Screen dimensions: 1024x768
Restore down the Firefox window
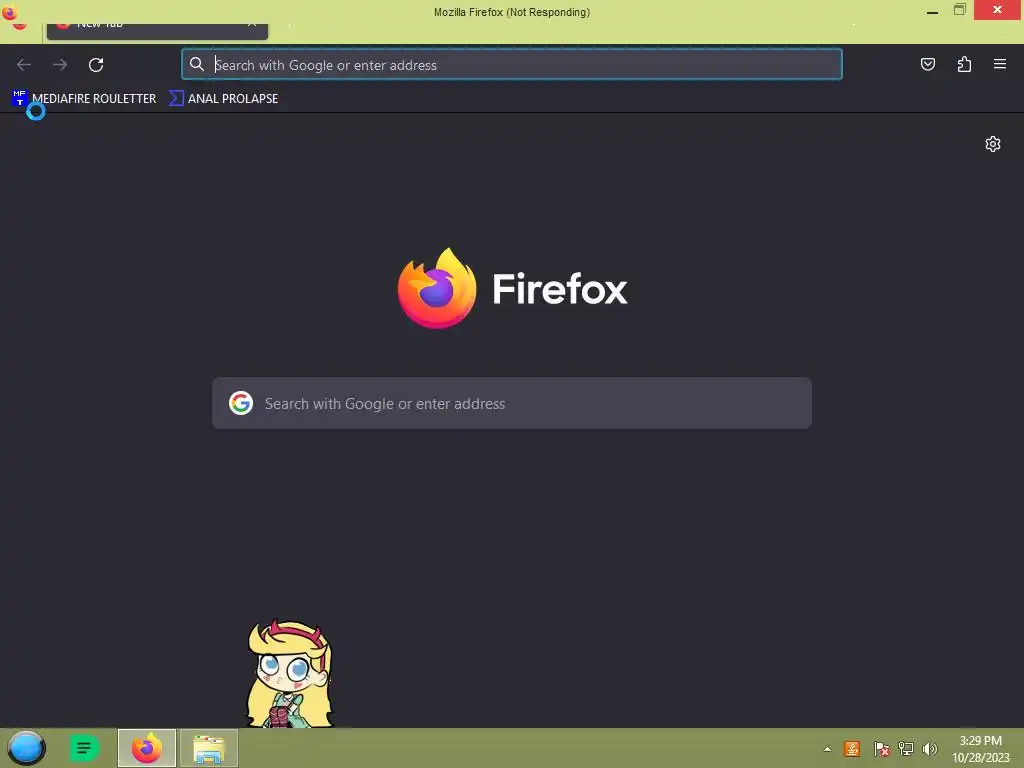pos(959,10)
